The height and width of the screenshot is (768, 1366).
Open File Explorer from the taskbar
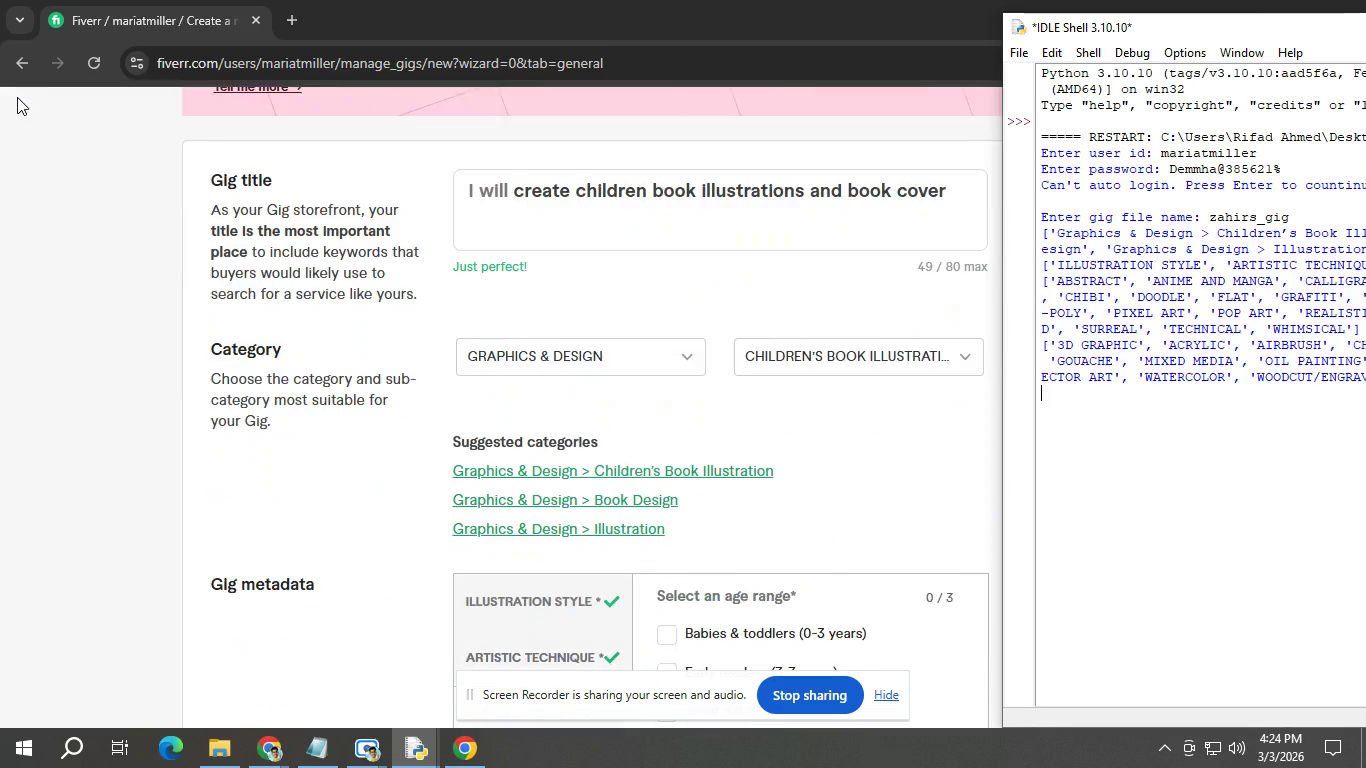(219, 748)
